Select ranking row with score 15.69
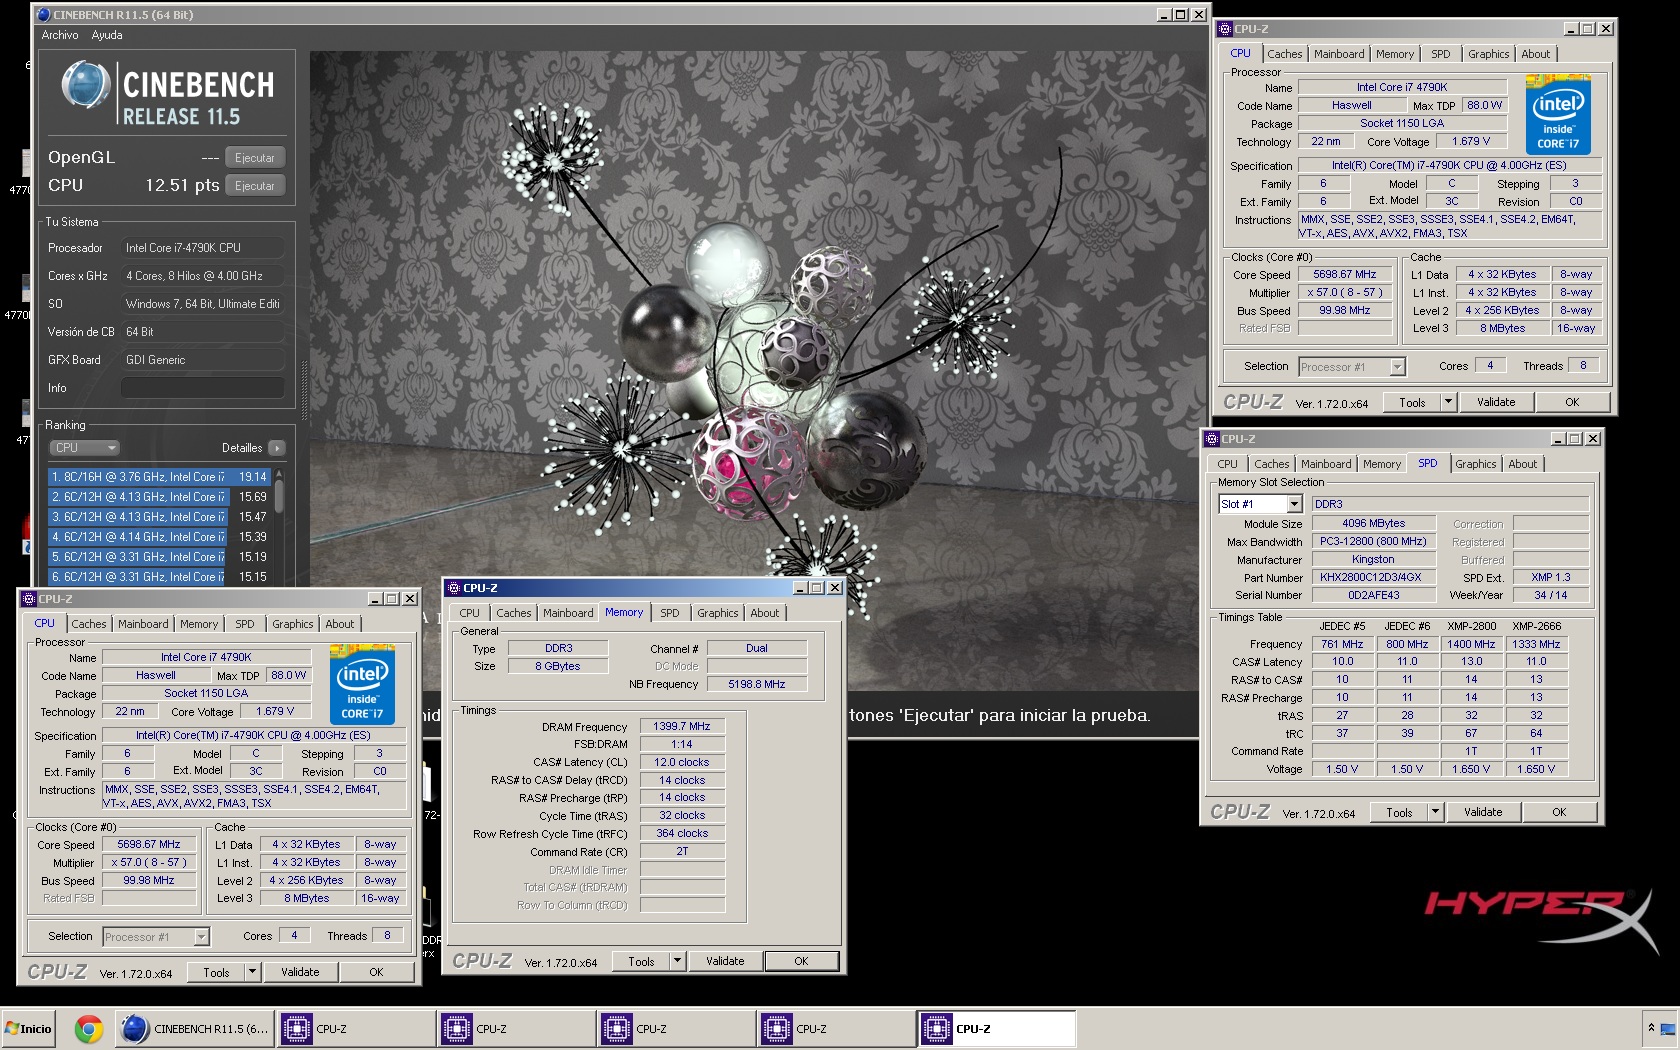The width and height of the screenshot is (1680, 1050). [x=159, y=497]
